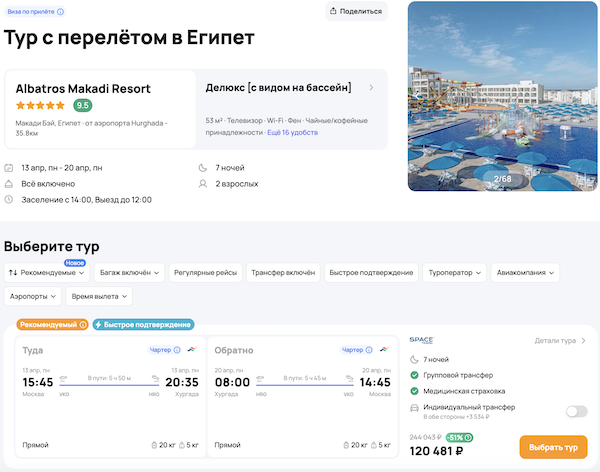Click the info icon next to the -51% discount
This screenshot has width=600, height=472.
click(x=470, y=437)
